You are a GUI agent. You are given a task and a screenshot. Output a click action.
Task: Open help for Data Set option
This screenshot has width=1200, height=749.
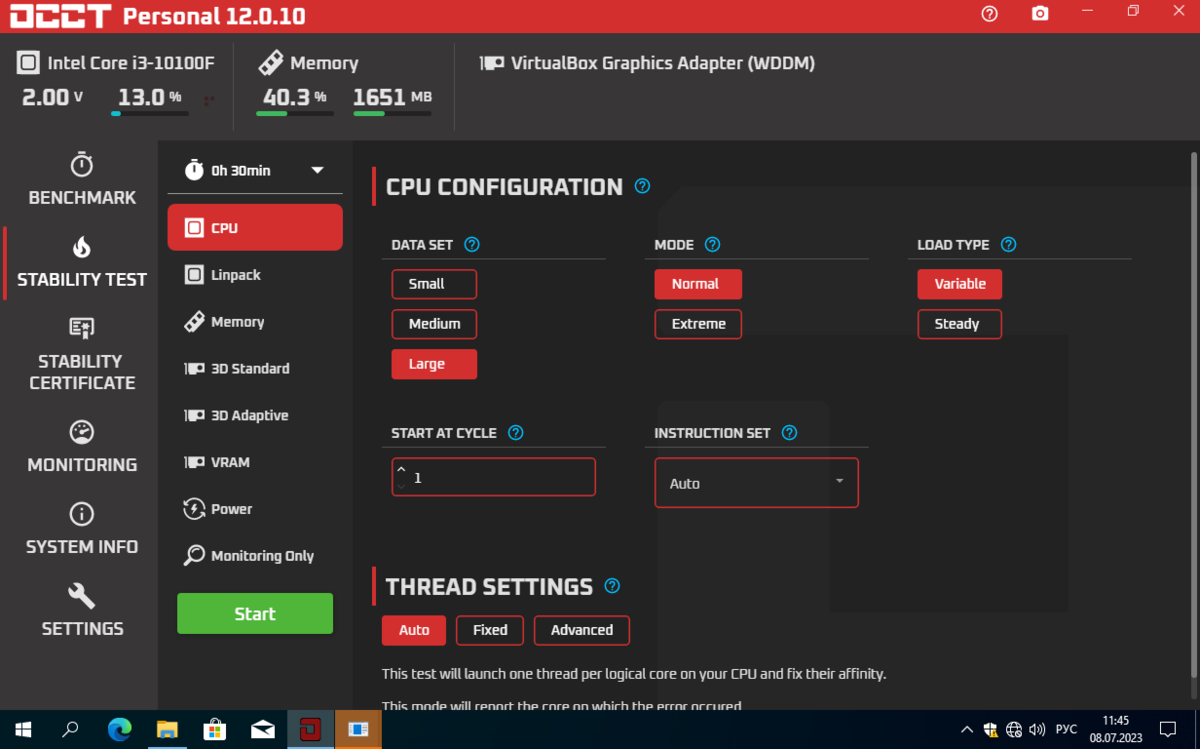(472, 244)
